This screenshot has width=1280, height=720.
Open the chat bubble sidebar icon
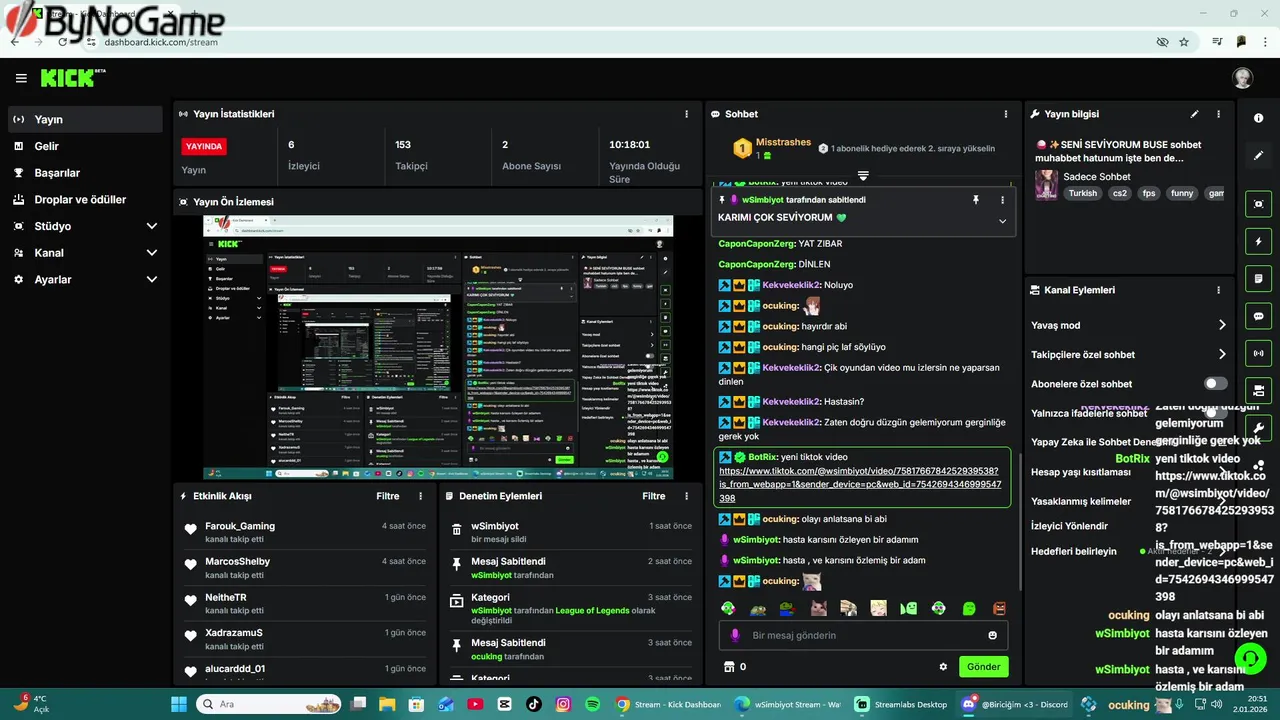click(1258, 316)
